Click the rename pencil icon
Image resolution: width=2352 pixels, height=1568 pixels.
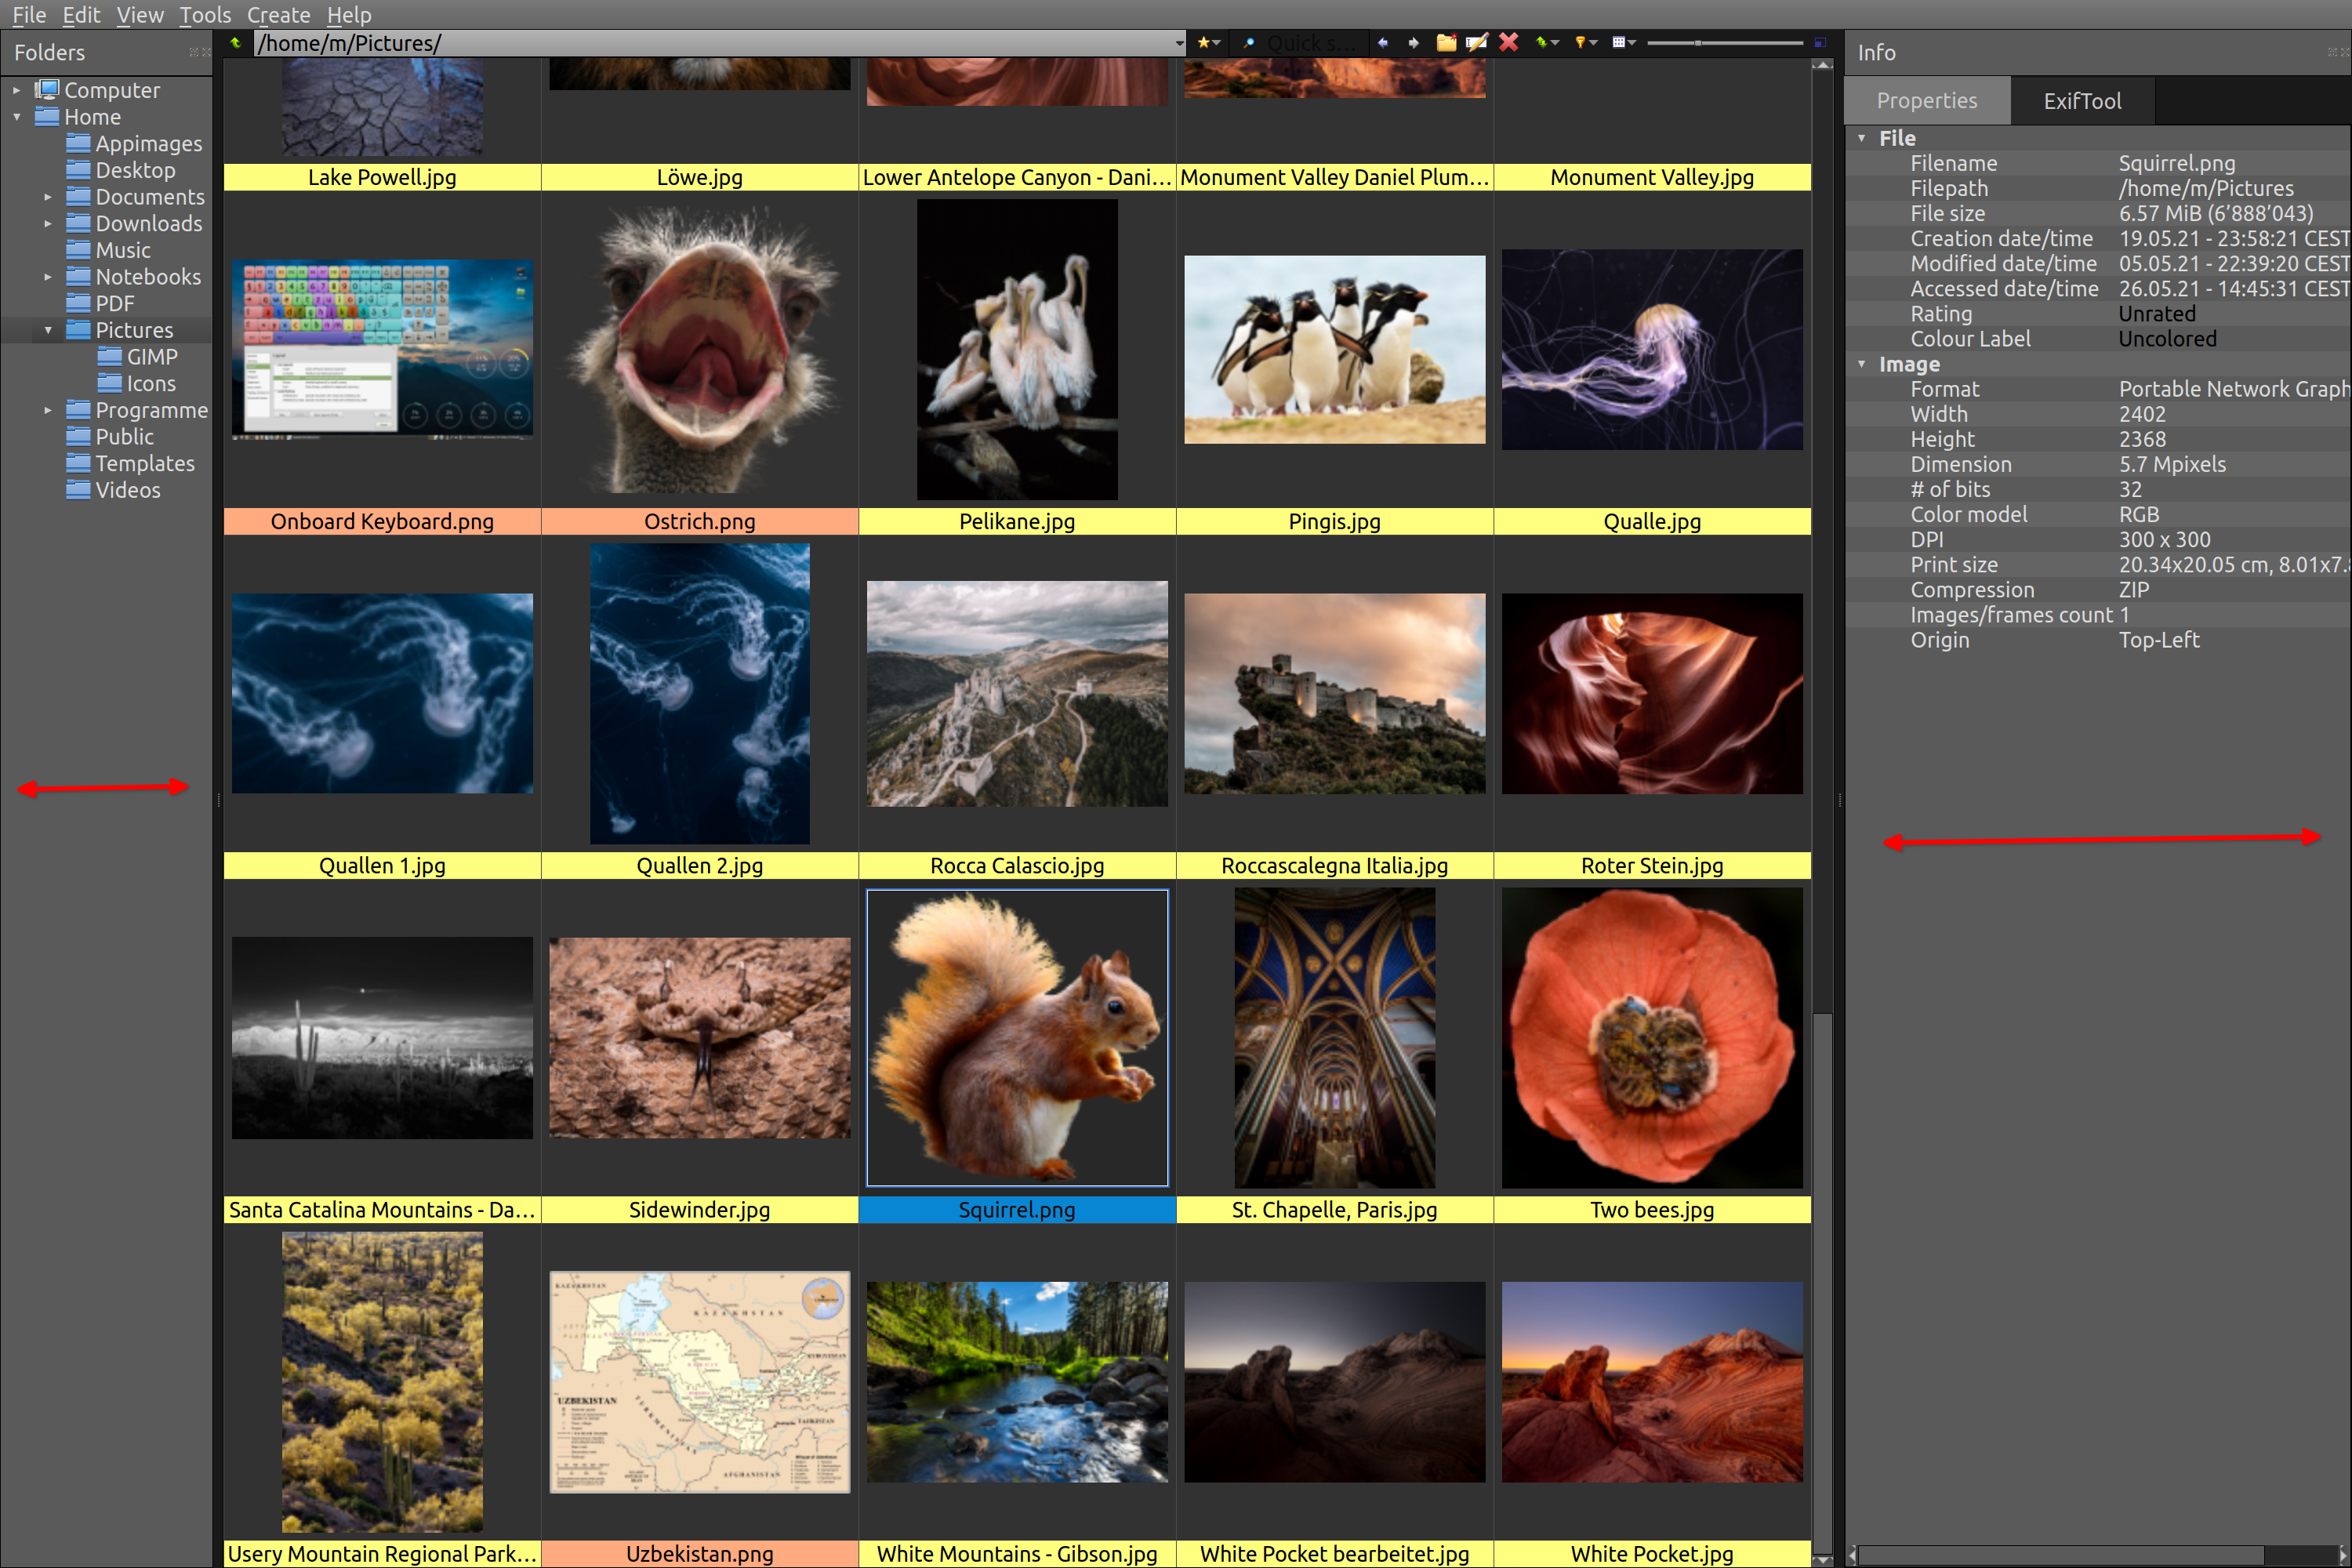(1477, 43)
